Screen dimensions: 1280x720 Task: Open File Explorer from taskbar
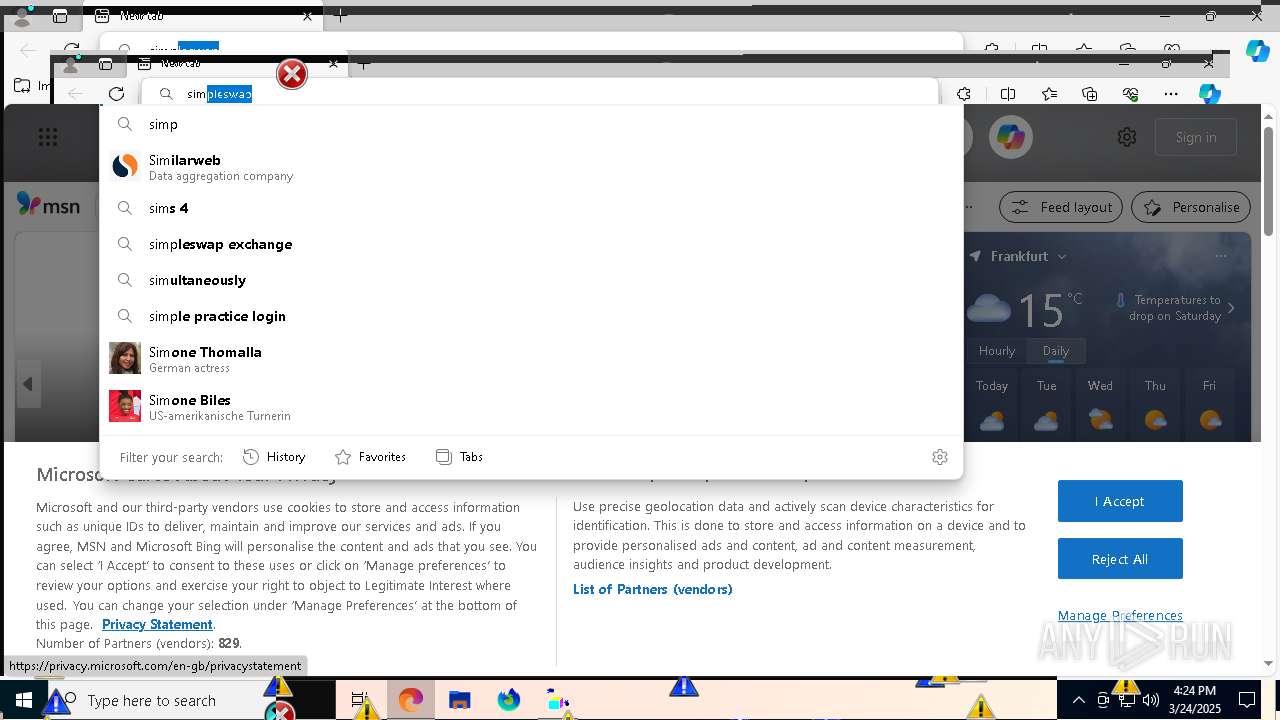(459, 700)
